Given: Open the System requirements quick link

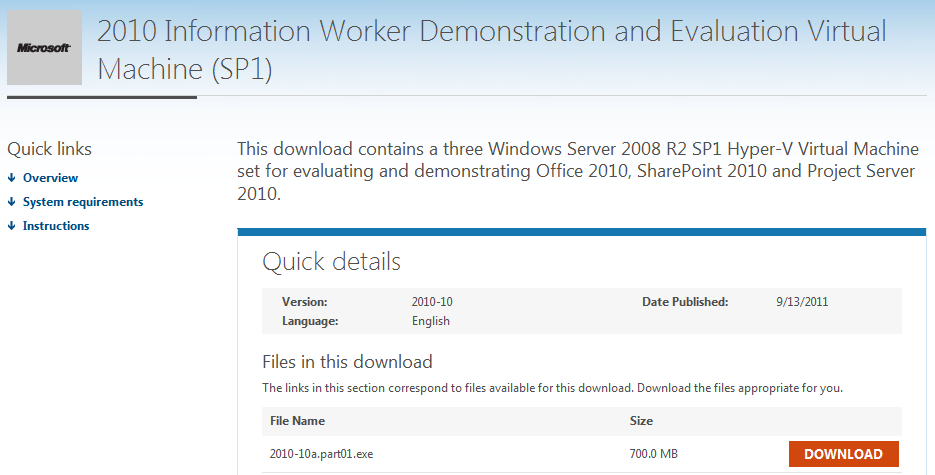Looking at the screenshot, I should (83, 202).
